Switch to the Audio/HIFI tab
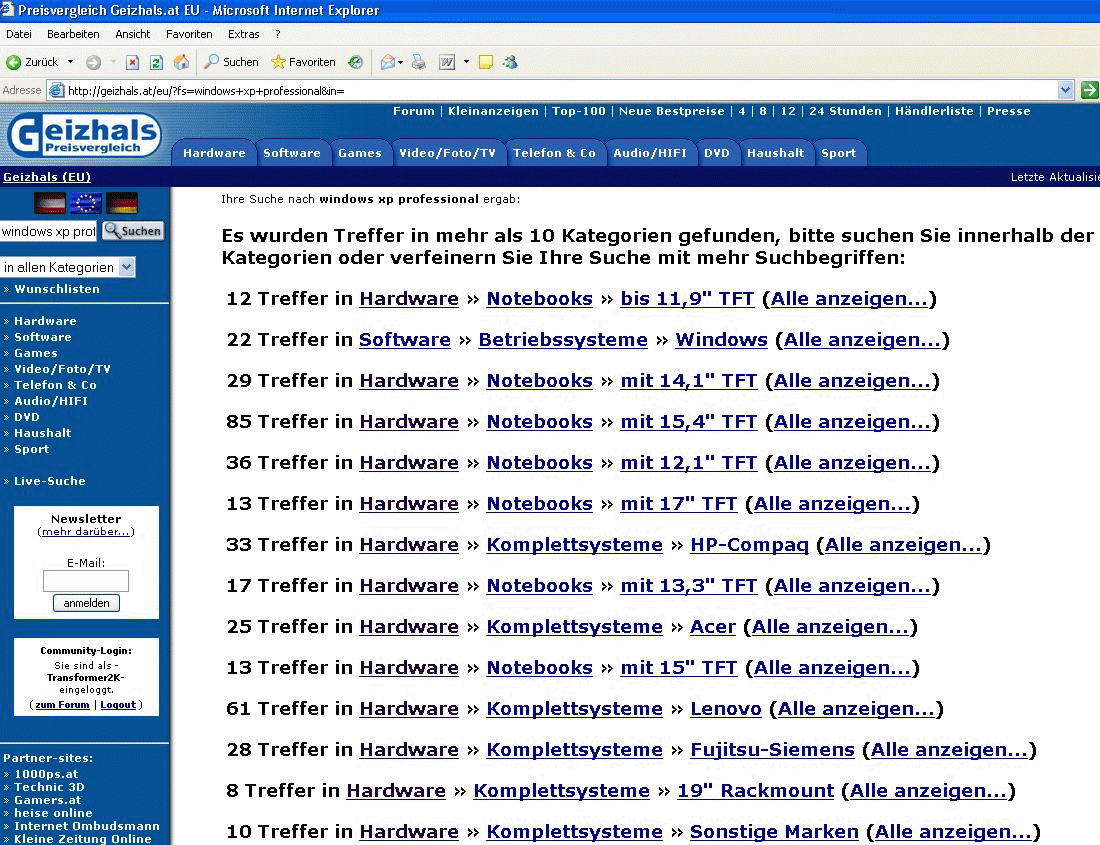1100x845 pixels. coord(650,153)
